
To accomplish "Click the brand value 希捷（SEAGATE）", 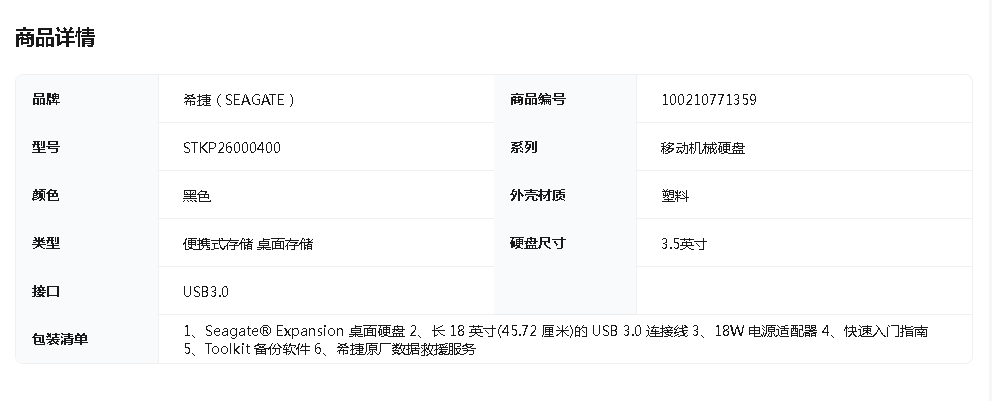I will tap(239, 100).
